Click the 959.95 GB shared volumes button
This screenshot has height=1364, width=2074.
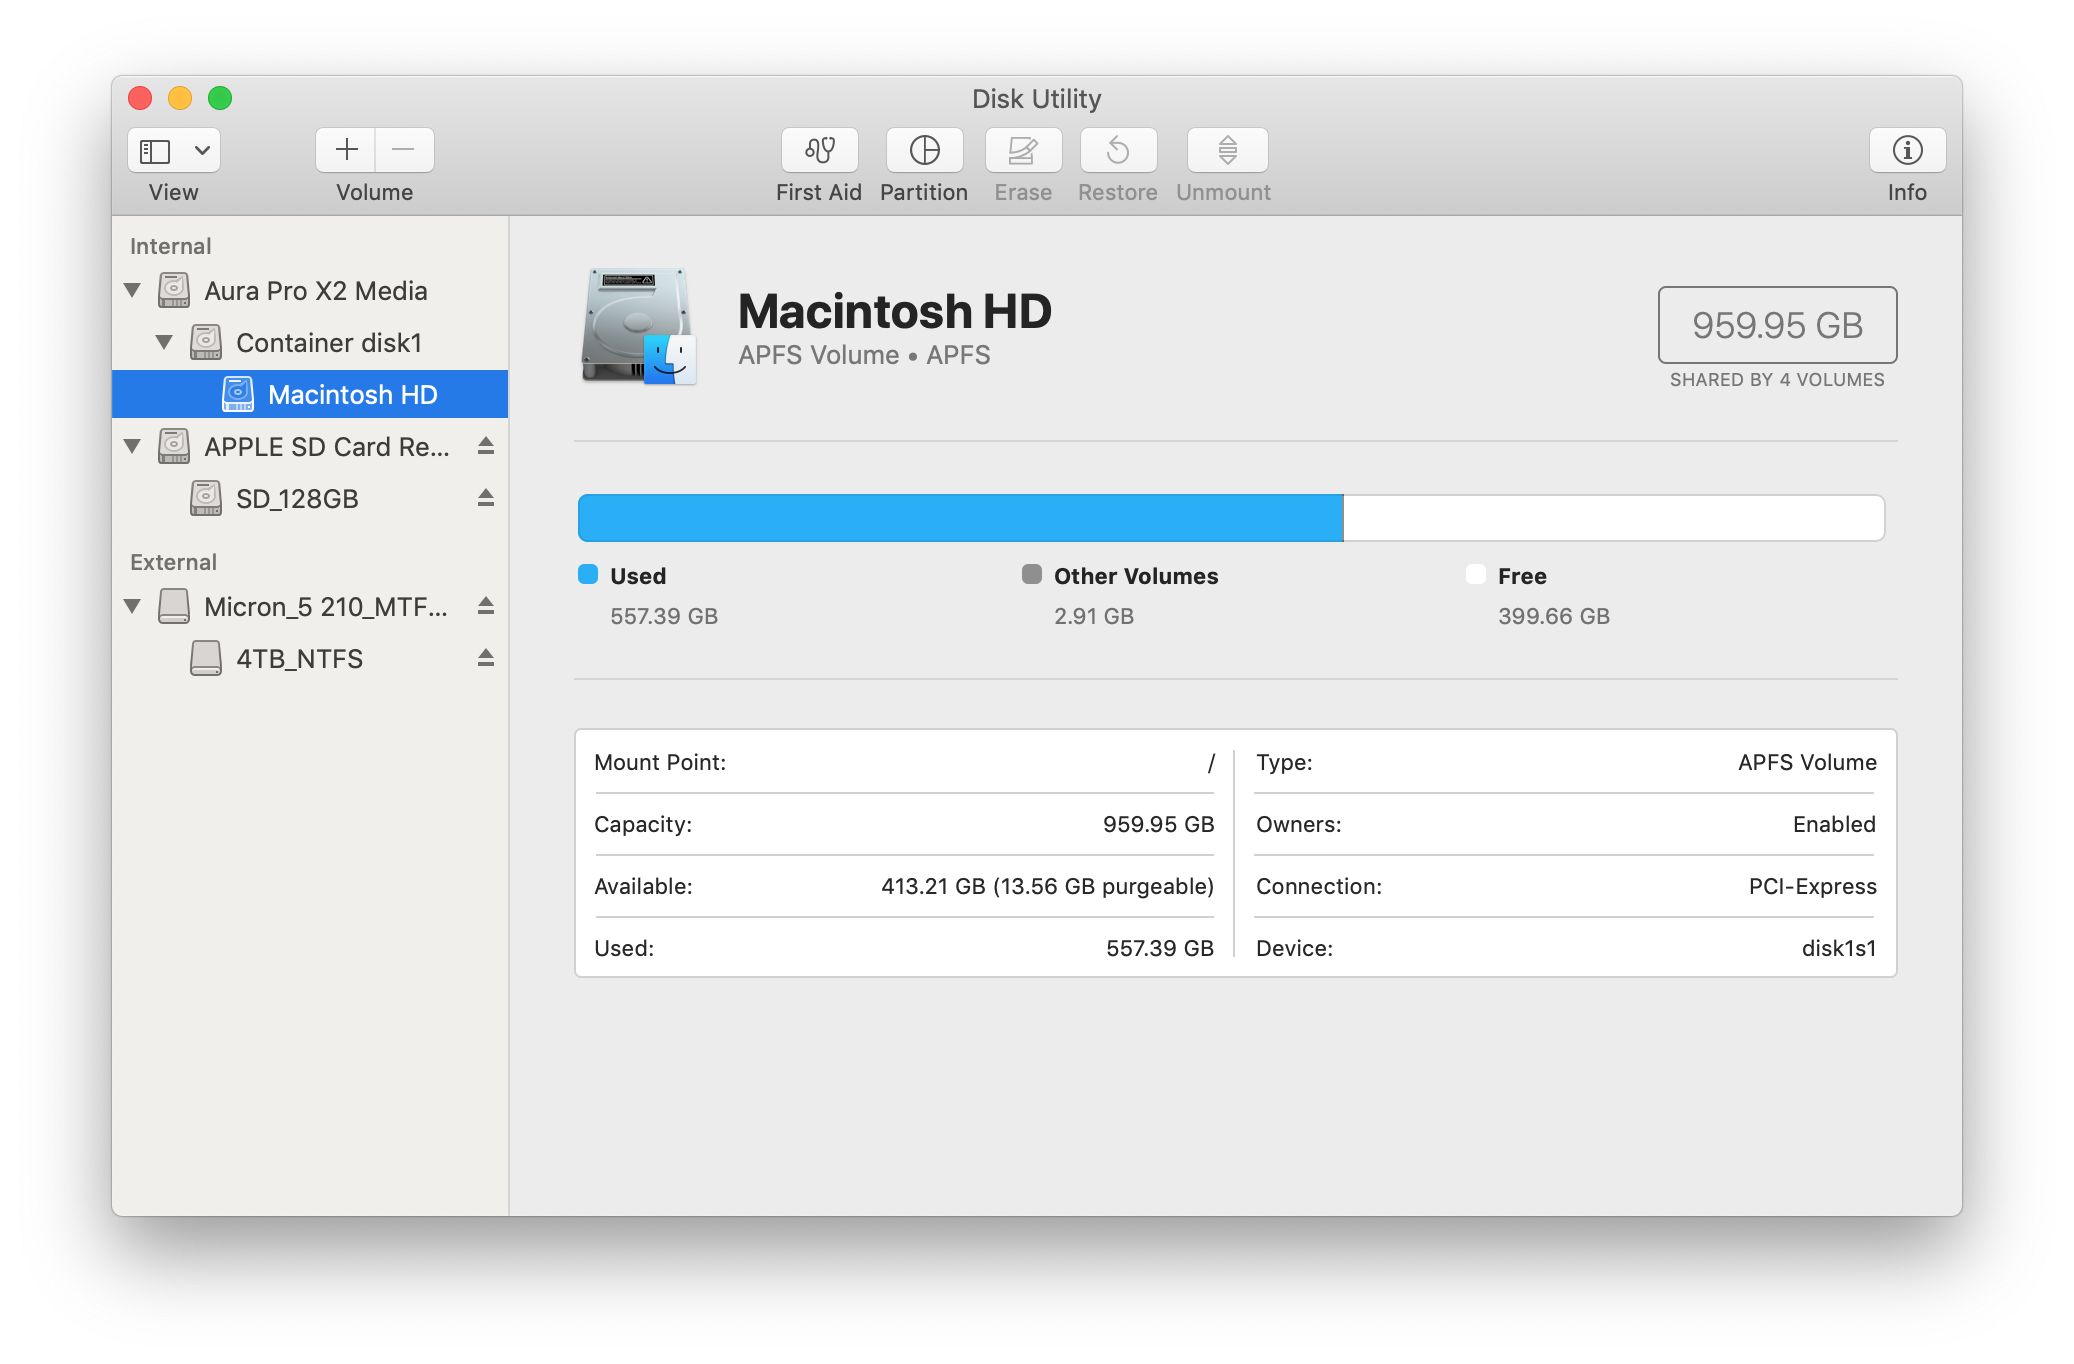(x=1776, y=325)
